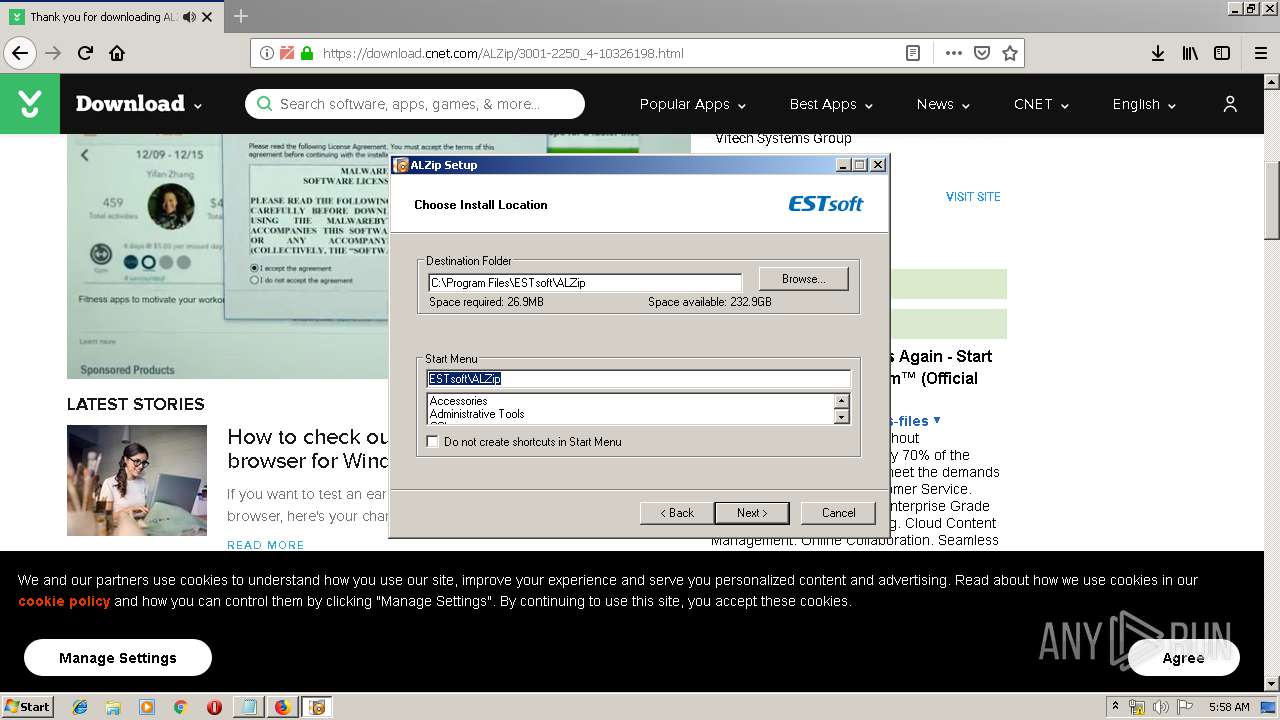Toggle Reader View in address bar

913,53
